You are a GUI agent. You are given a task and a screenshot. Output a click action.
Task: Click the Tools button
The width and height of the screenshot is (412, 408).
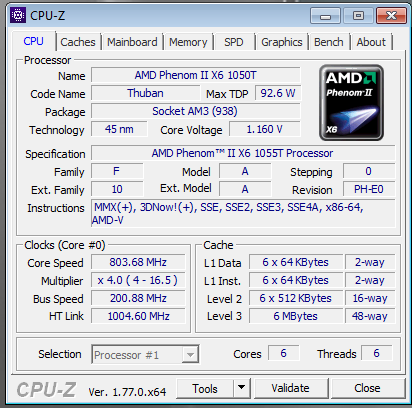click(205, 388)
